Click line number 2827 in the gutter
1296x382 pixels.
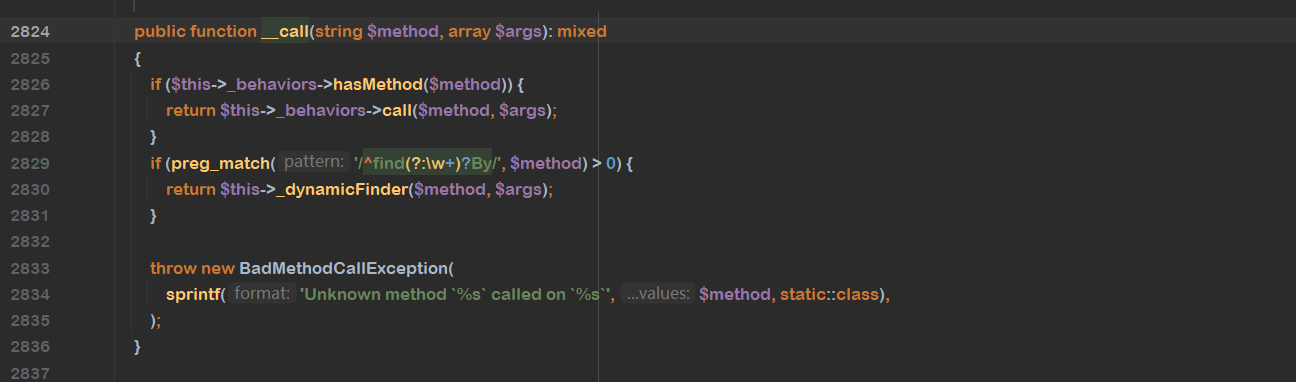30,110
